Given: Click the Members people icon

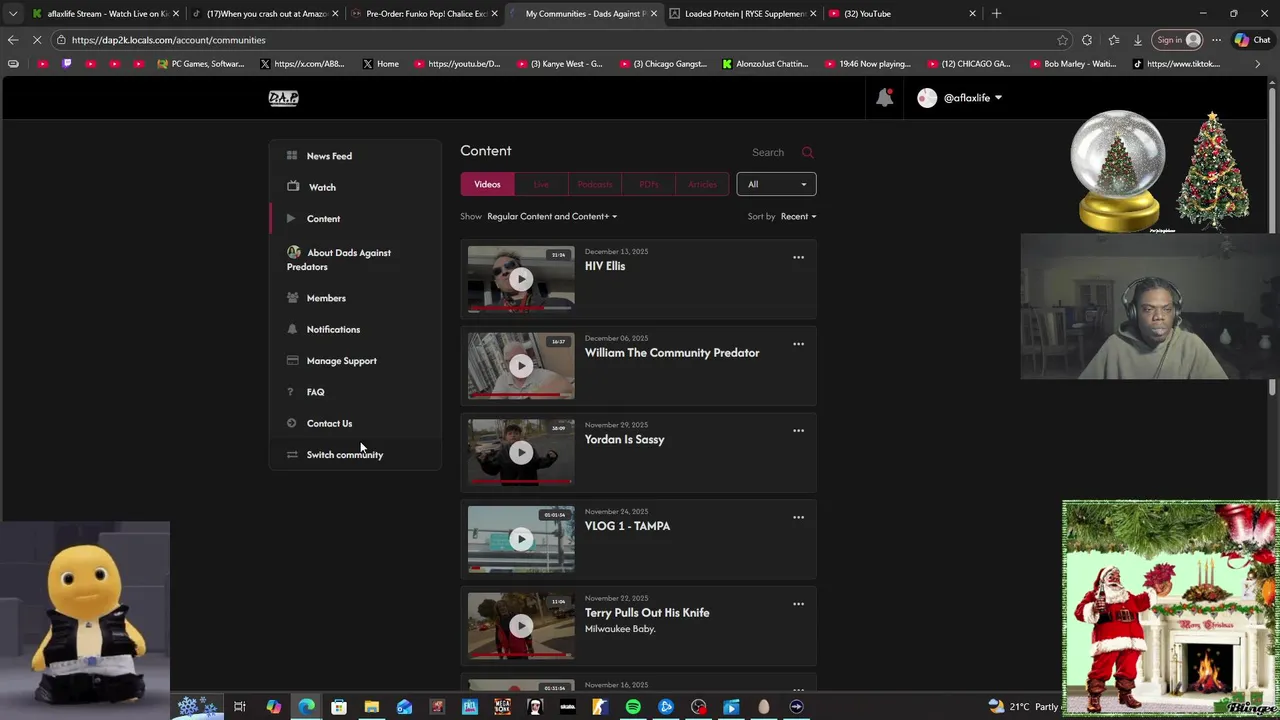Looking at the screenshot, I should pos(292,297).
